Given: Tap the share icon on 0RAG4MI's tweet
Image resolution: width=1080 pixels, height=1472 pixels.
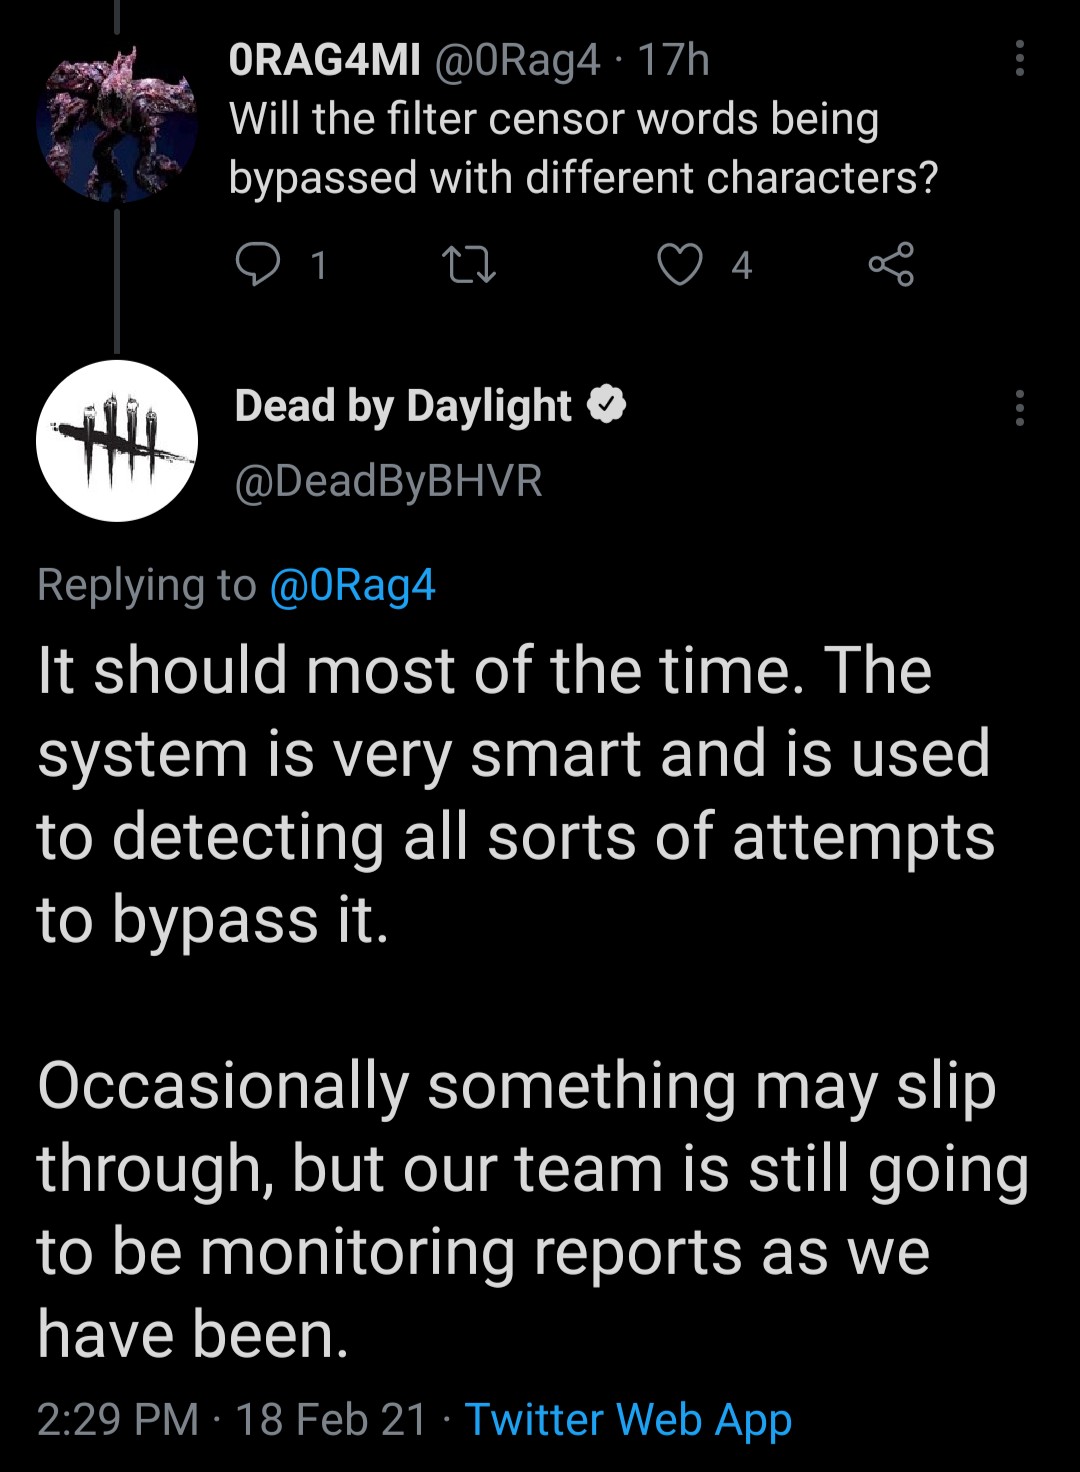Looking at the screenshot, I should click(x=890, y=265).
